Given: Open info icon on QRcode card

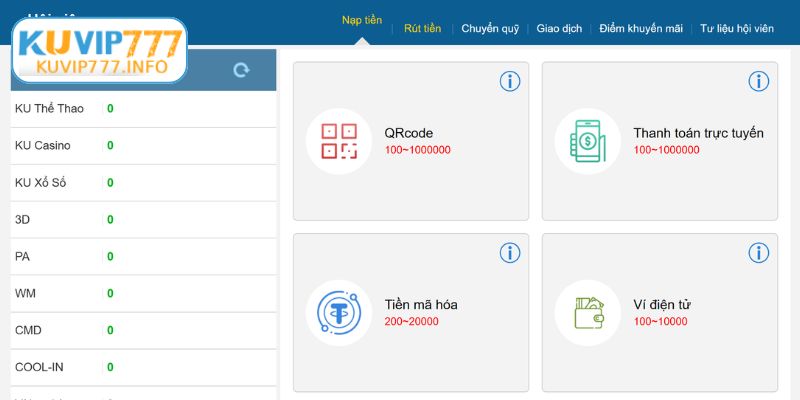Looking at the screenshot, I should (510, 81).
